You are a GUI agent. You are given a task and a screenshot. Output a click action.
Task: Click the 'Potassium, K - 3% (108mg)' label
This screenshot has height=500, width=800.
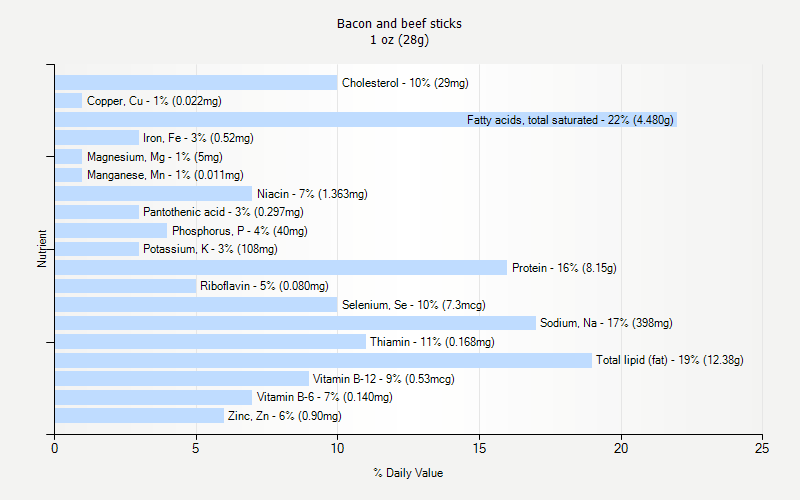tap(210, 249)
